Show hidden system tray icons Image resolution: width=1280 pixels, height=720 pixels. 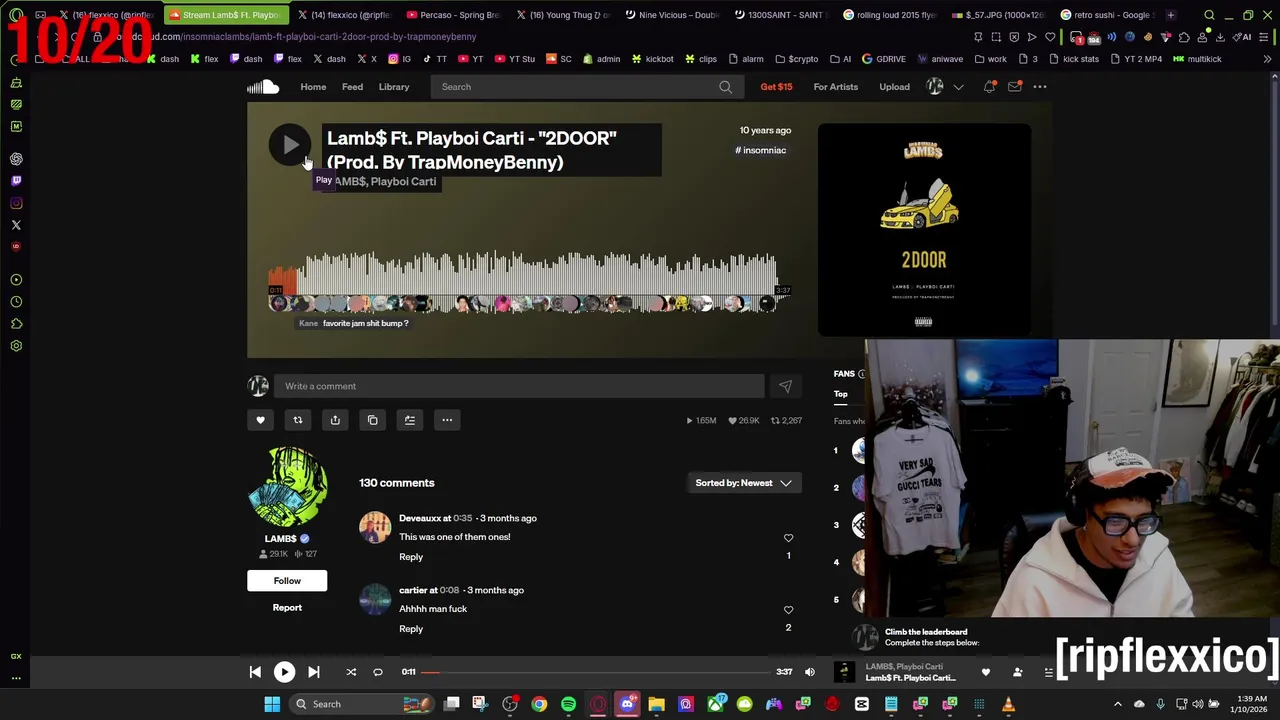(x=1118, y=704)
